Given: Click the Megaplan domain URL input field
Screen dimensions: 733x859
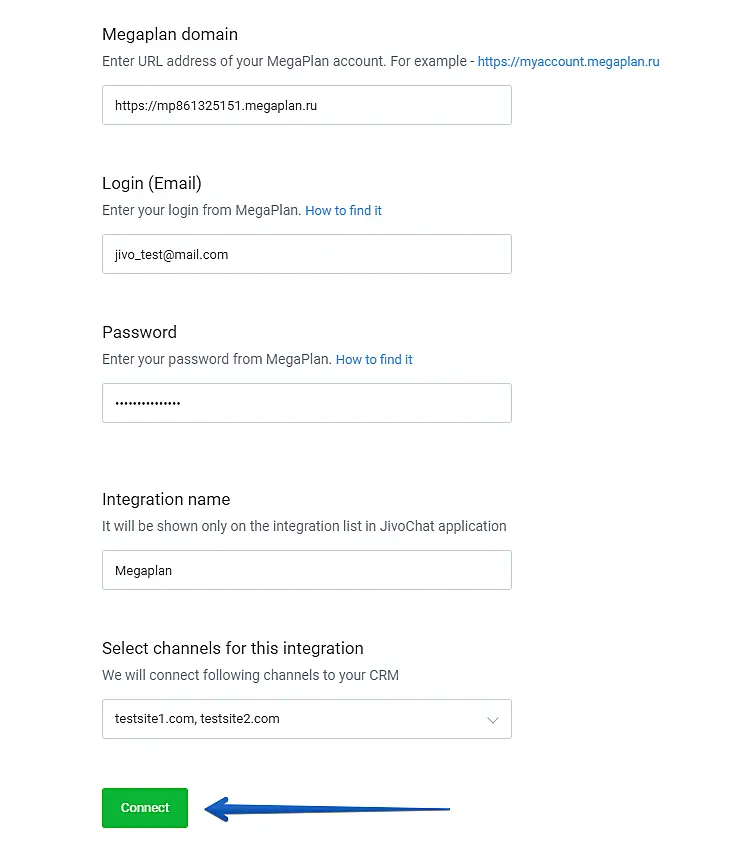Looking at the screenshot, I should (306, 105).
